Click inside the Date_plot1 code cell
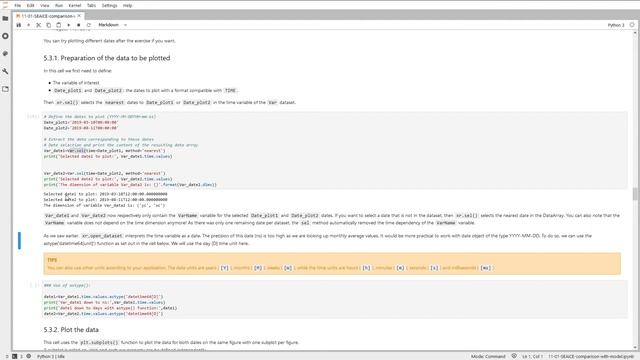The width and height of the screenshot is (640, 360). (x=335, y=151)
